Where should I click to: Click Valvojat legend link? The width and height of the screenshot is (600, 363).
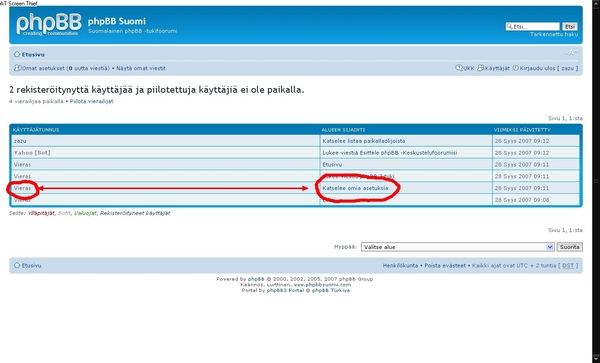[85, 213]
